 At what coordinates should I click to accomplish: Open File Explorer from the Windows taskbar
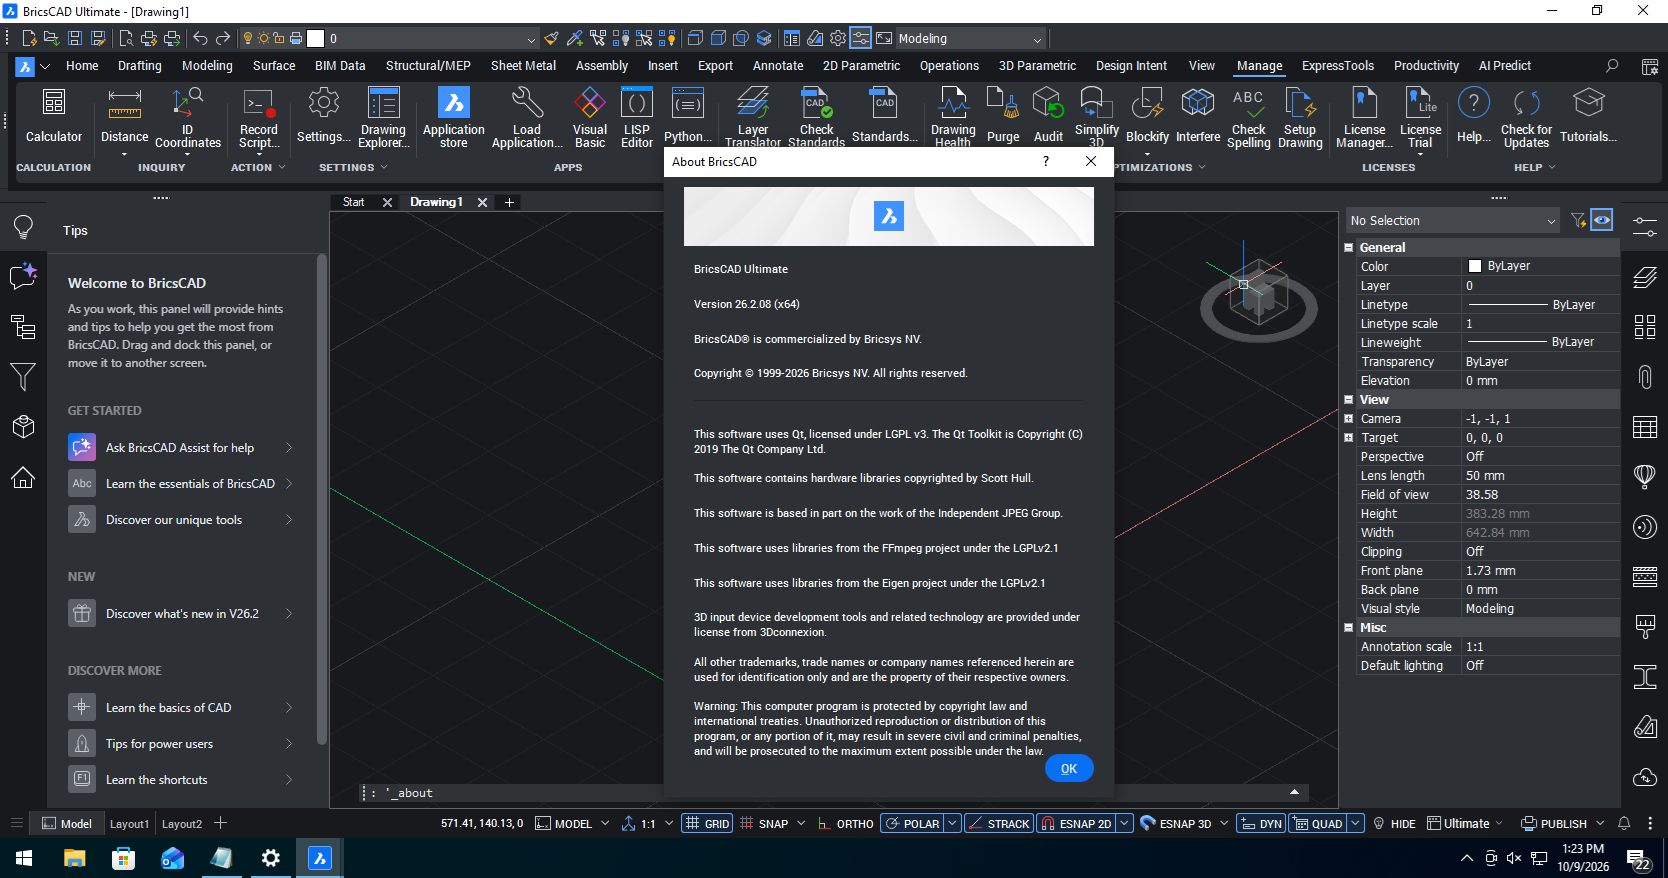pos(75,858)
